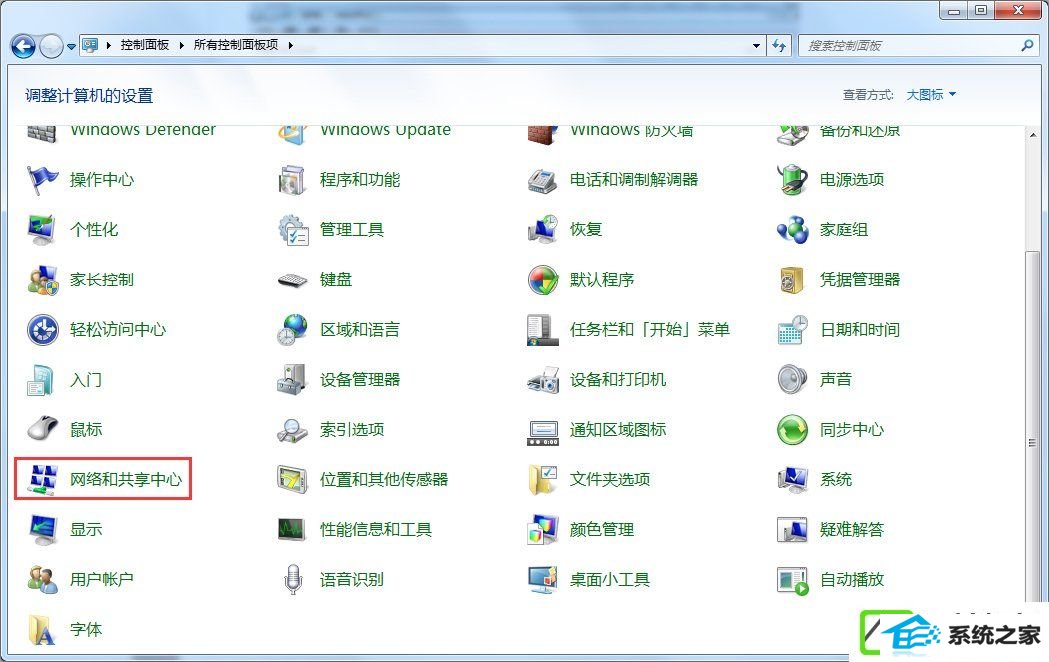Click the 凭据管理器 safe icon
Viewport: 1049px width, 662px height.
point(793,280)
